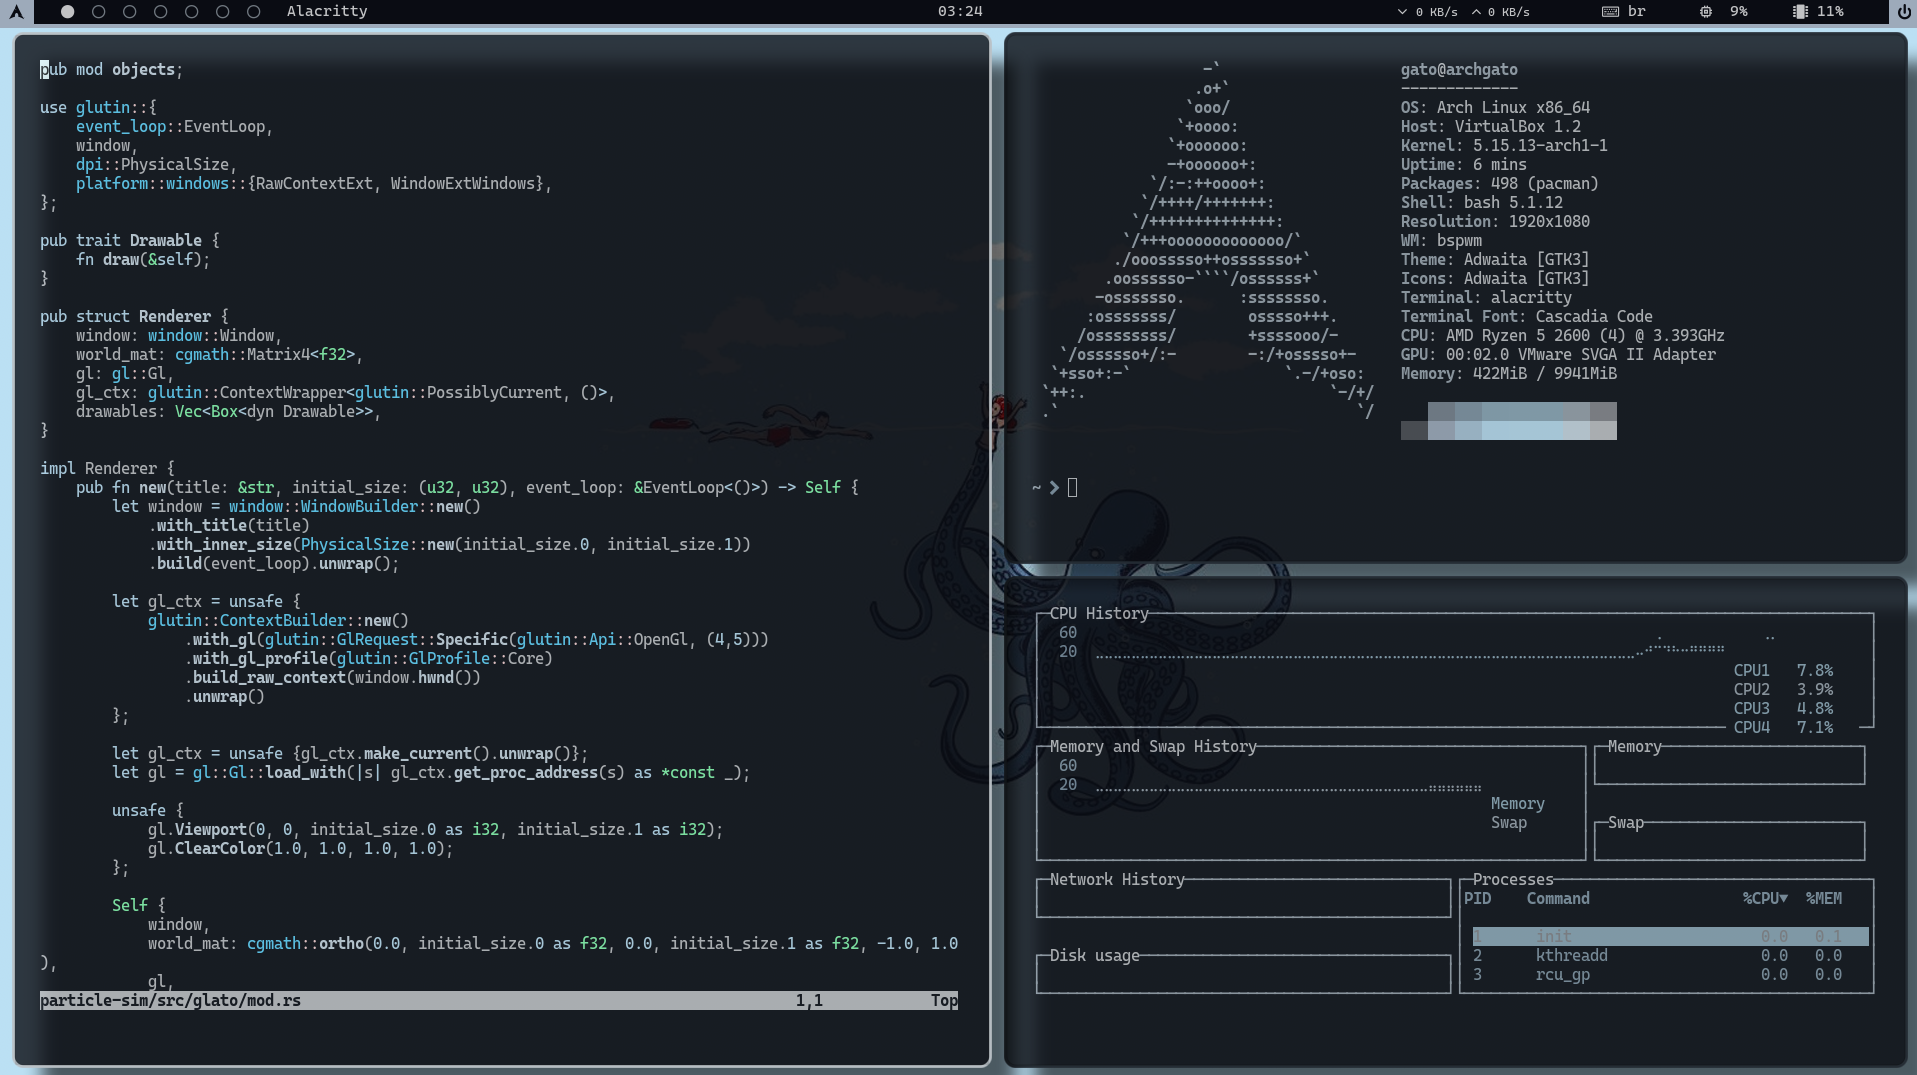
Task: Click 'pub struct Renderer {' line in vim
Action: click(134, 316)
